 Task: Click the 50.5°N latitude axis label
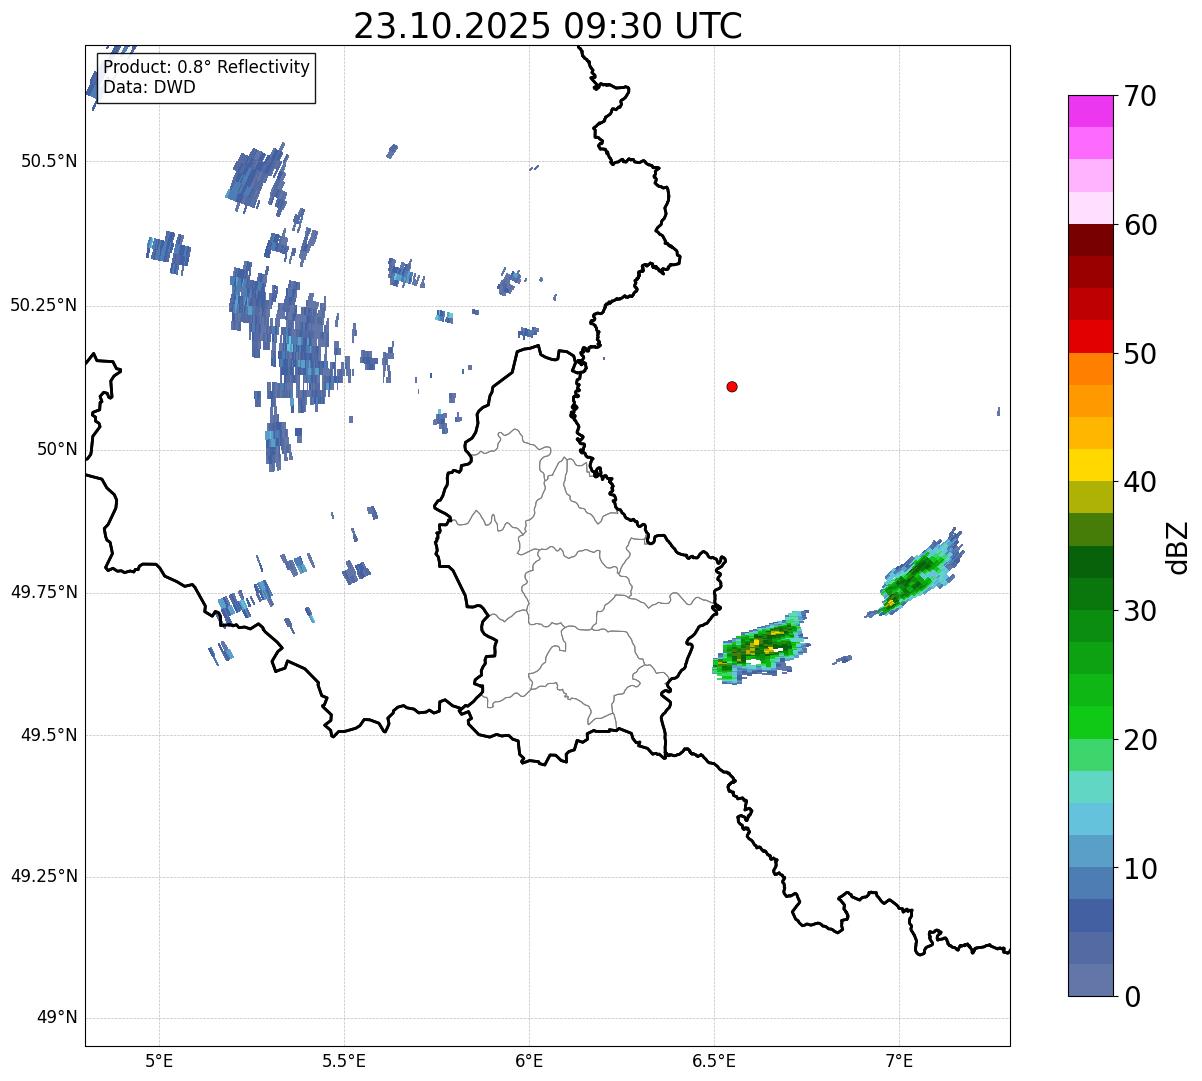pyautogui.click(x=49, y=161)
